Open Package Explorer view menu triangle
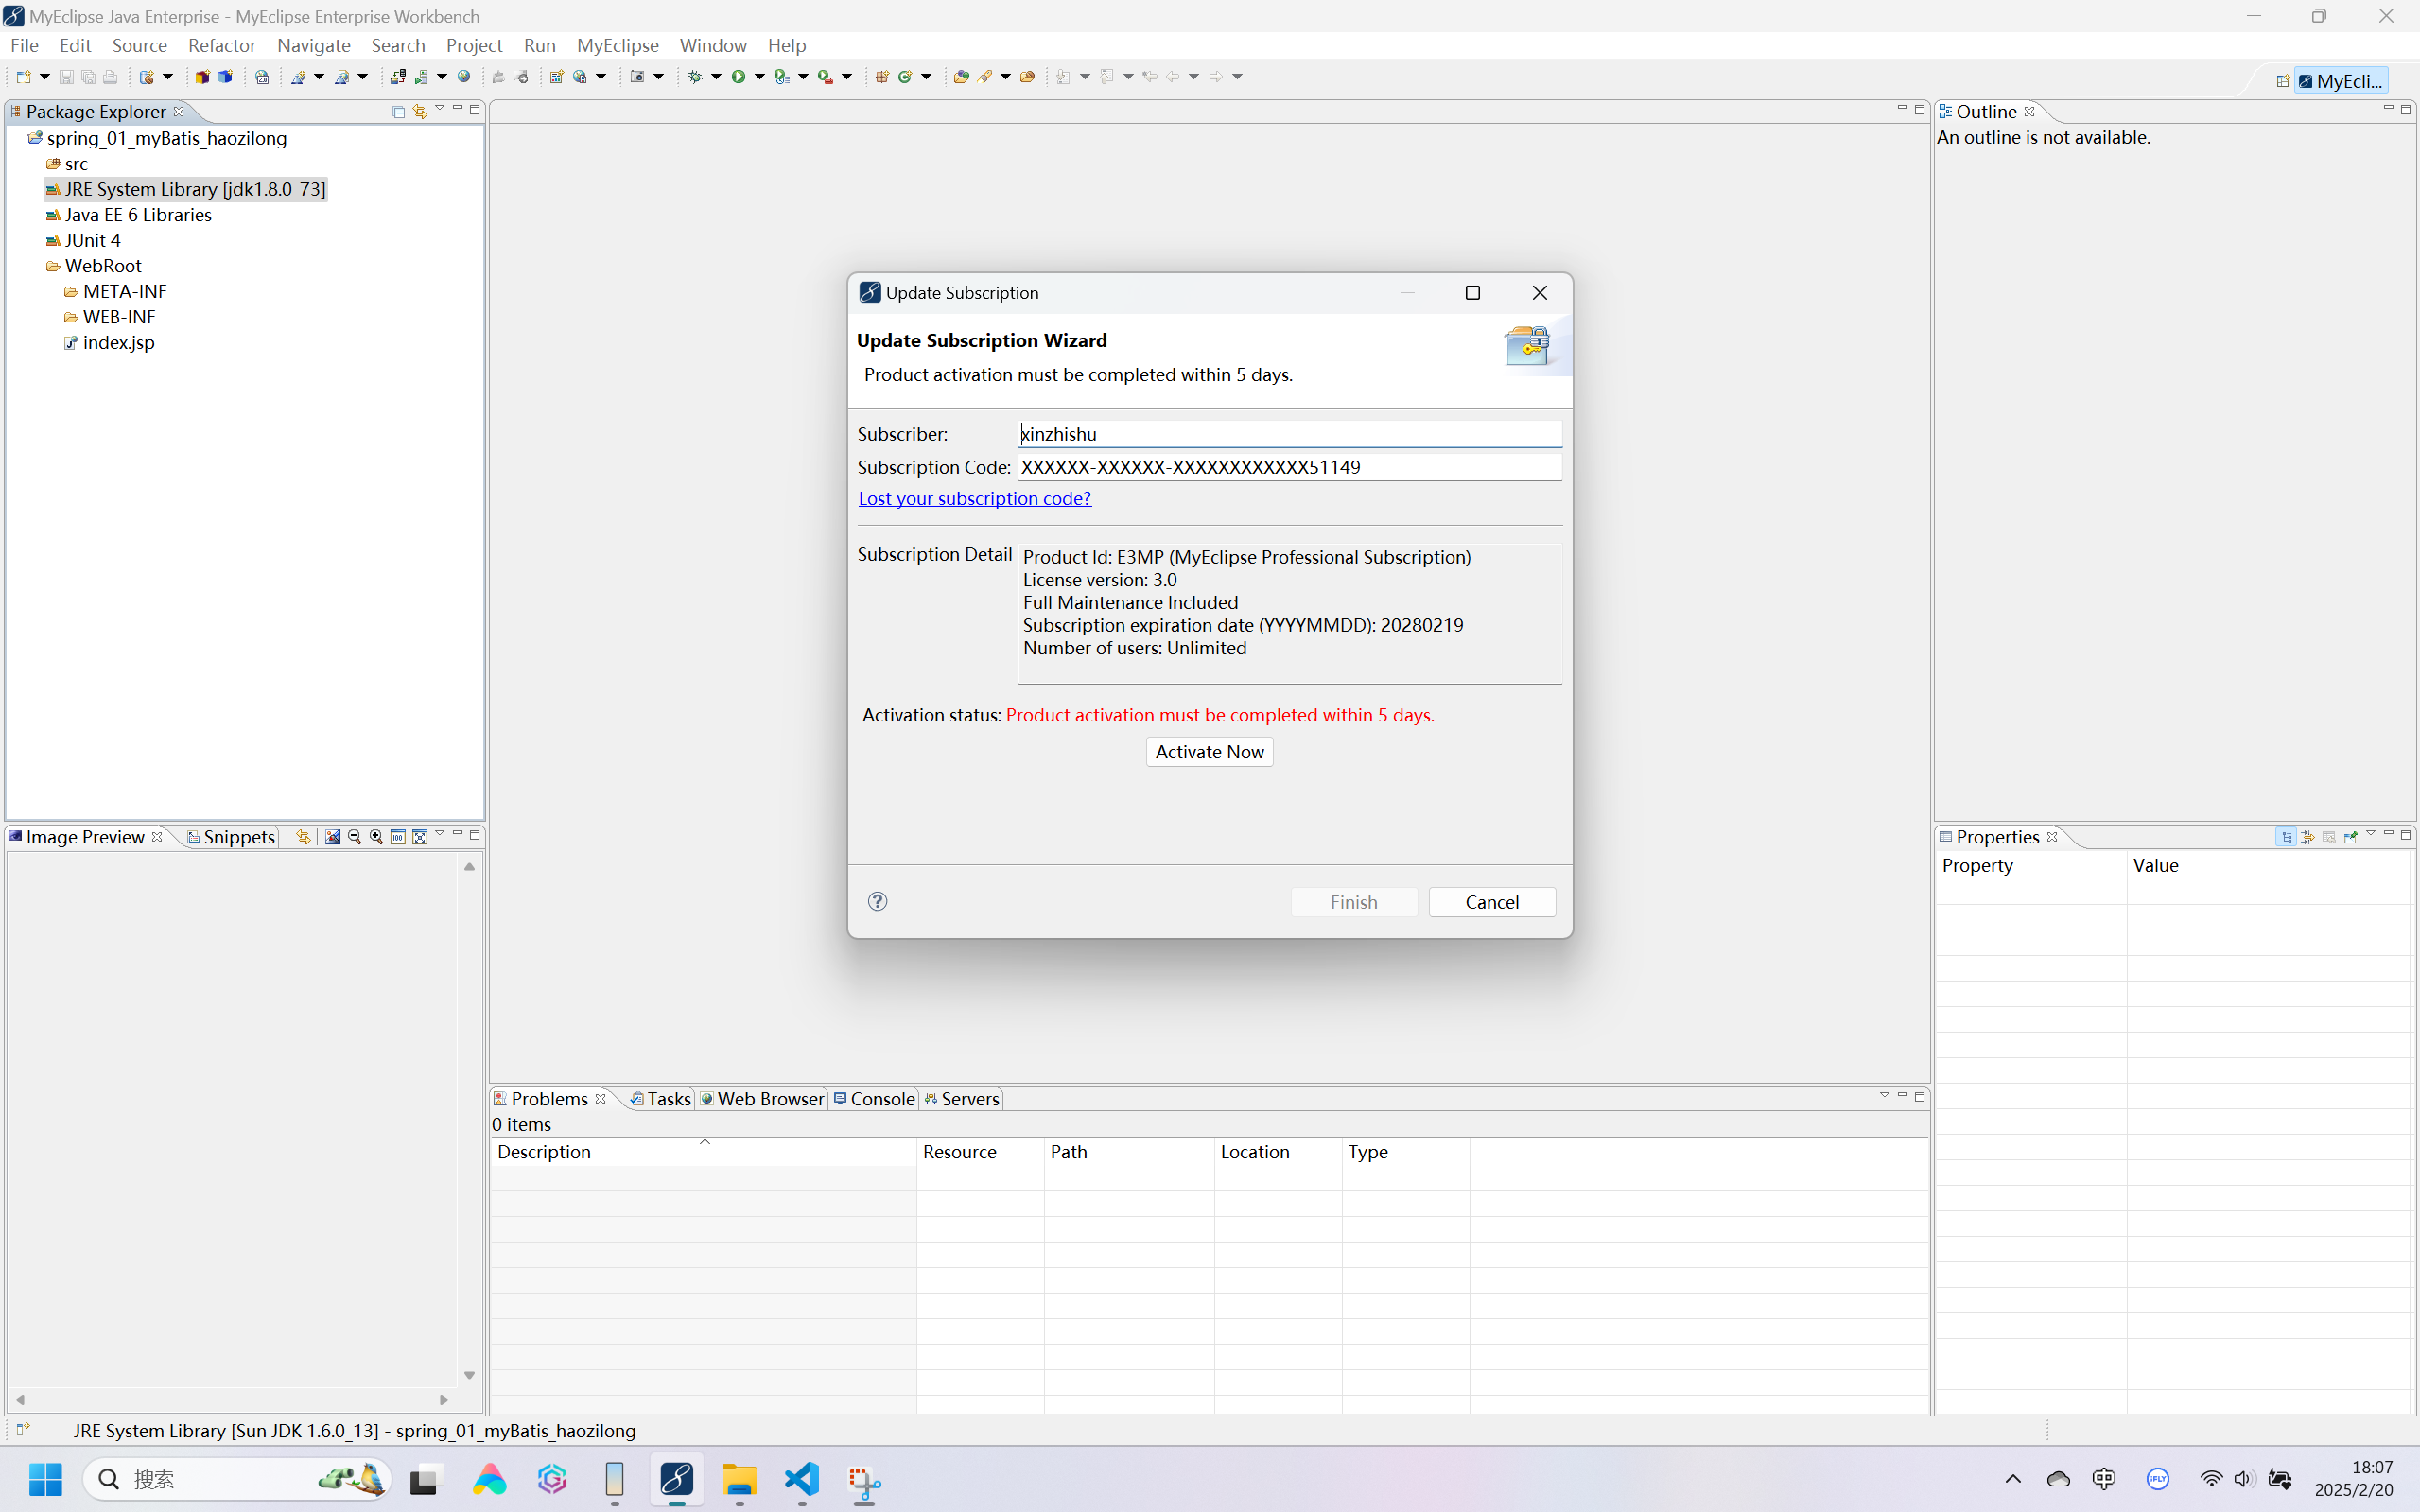This screenshot has height=1512, width=2420. 439,108
